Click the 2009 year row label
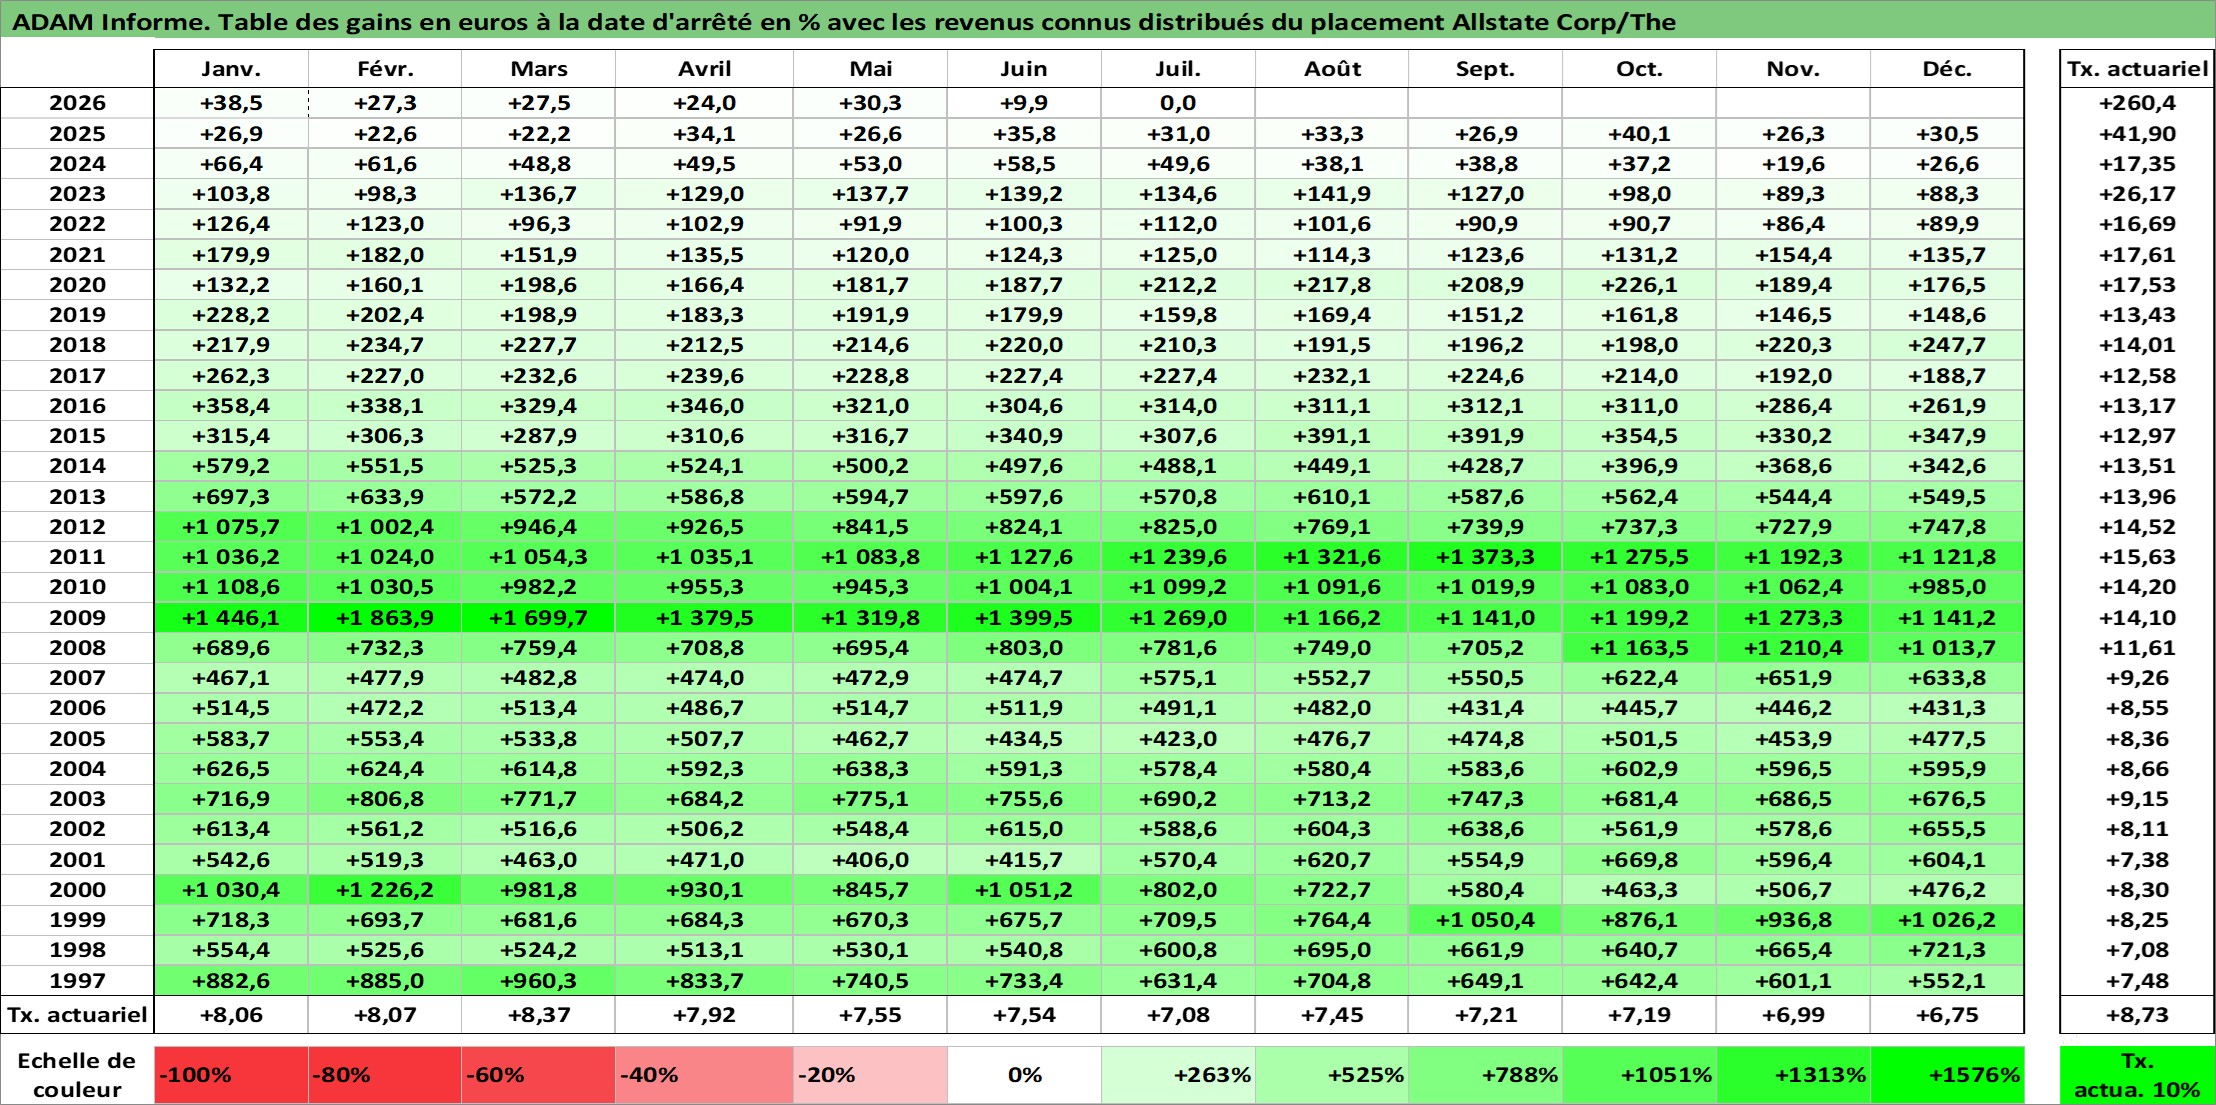This screenshot has width=2216, height=1105. pos(77,618)
